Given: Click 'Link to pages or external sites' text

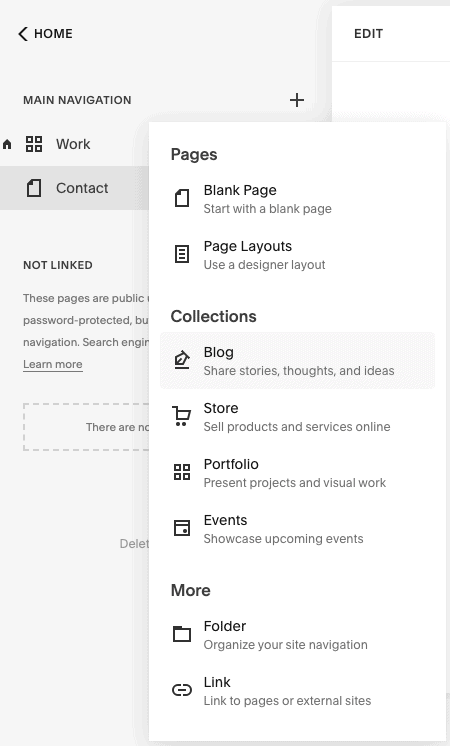Looking at the screenshot, I should point(287,701).
